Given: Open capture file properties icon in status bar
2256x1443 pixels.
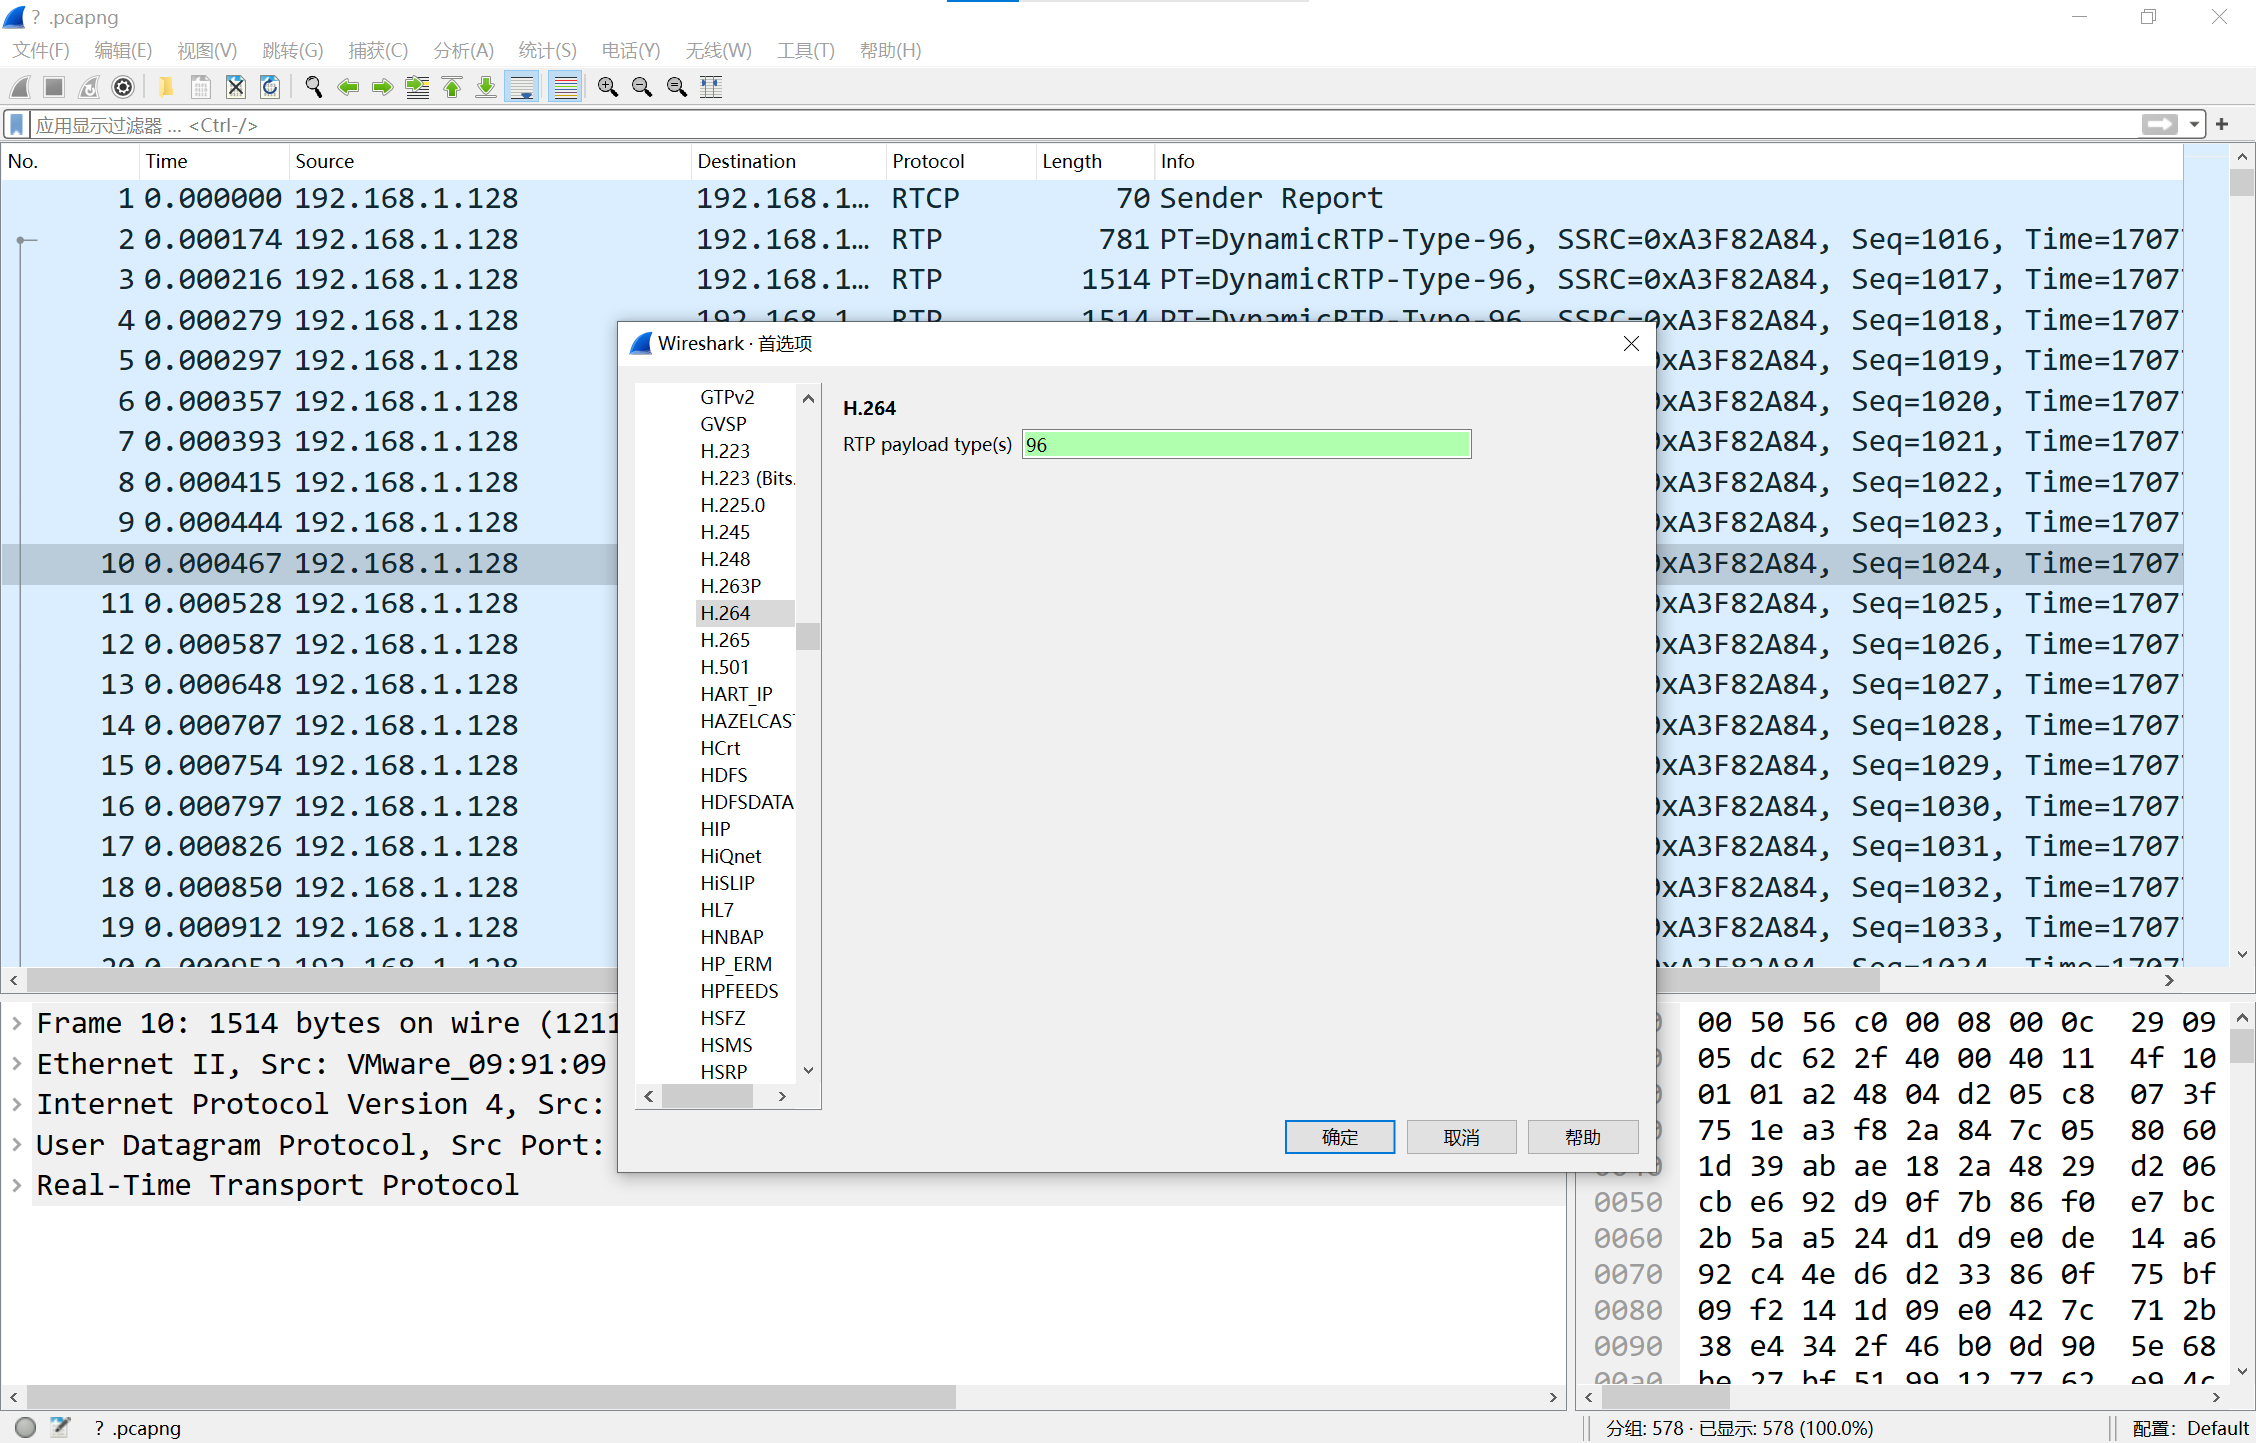Looking at the screenshot, I should click(60, 1427).
